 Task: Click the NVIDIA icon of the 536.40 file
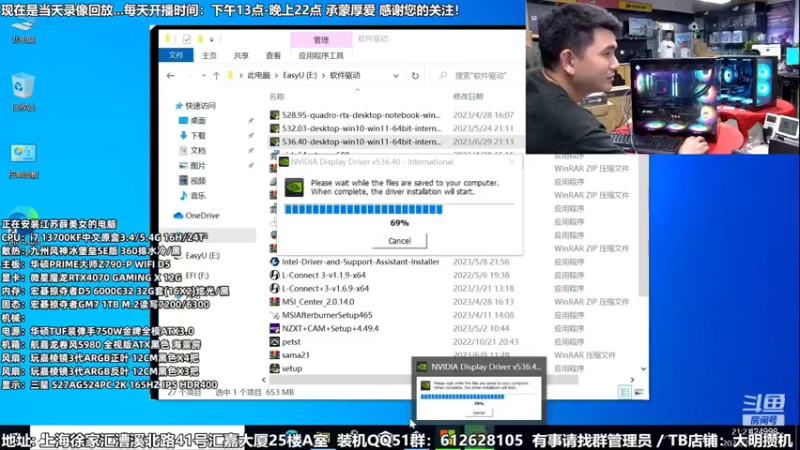click(274, 141)
